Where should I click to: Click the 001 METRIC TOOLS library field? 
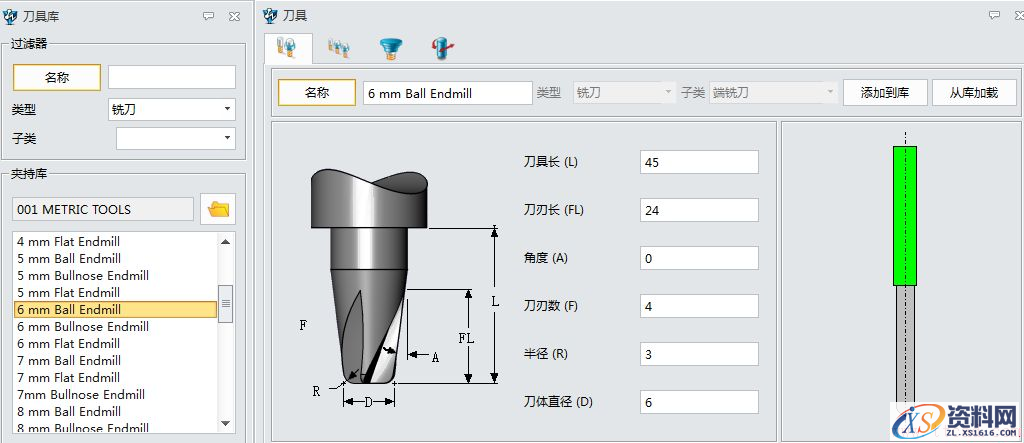pyautogui.click(x=103, y=209)
